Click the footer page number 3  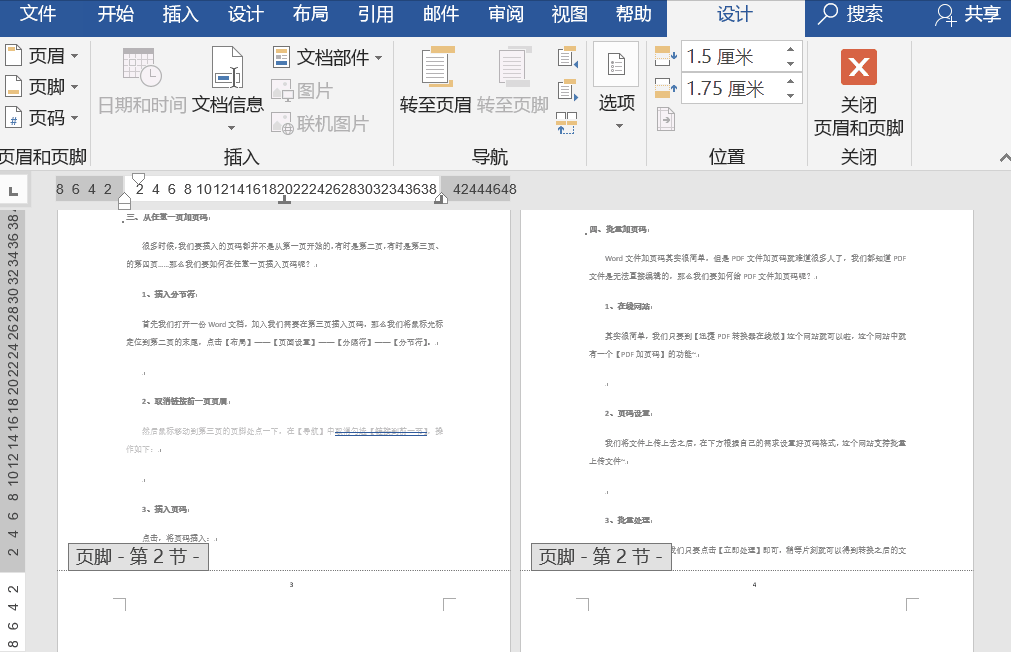291,585
